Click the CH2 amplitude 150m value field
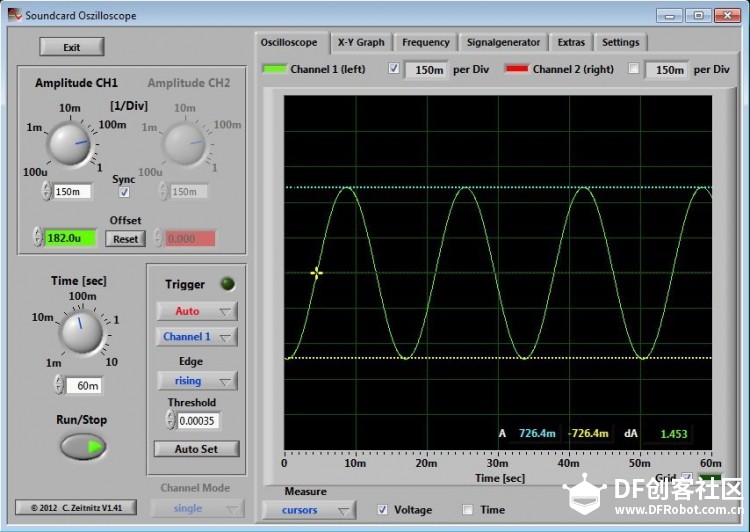This screenshot has width=750, height=532. (188, 191)
